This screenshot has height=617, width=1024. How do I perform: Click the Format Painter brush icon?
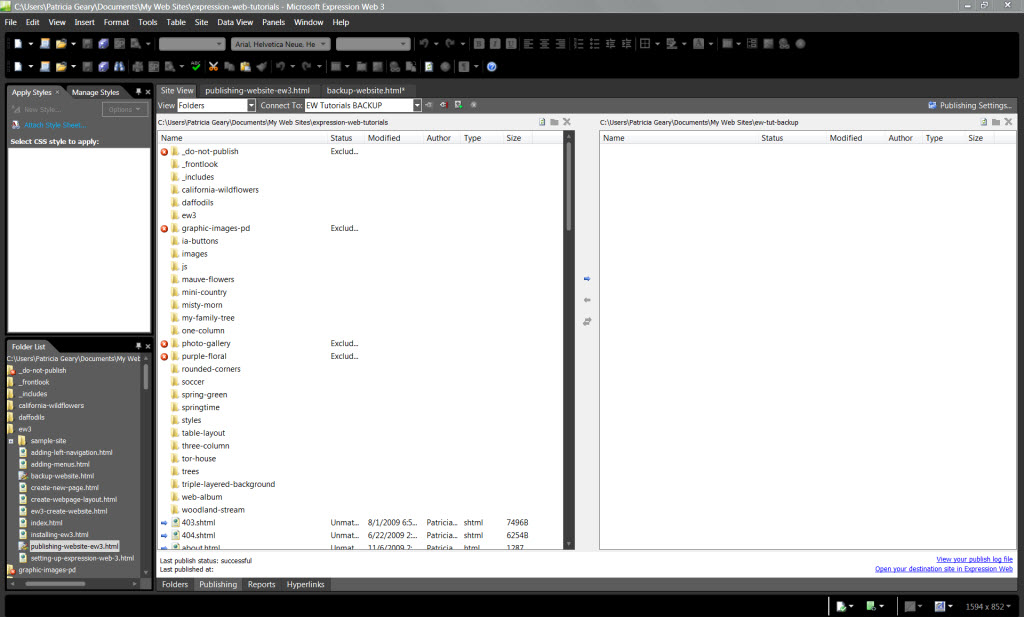[x=261, y=67]
